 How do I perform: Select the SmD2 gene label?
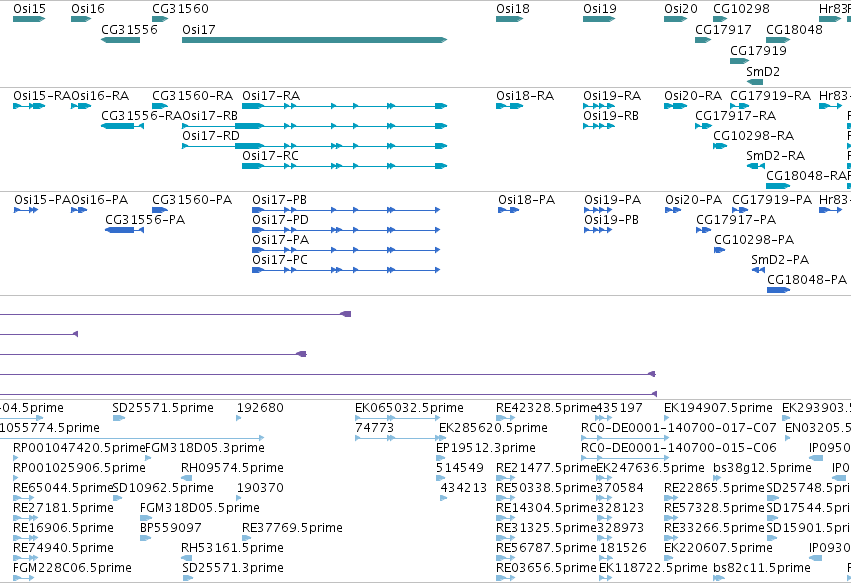point(763,72)
